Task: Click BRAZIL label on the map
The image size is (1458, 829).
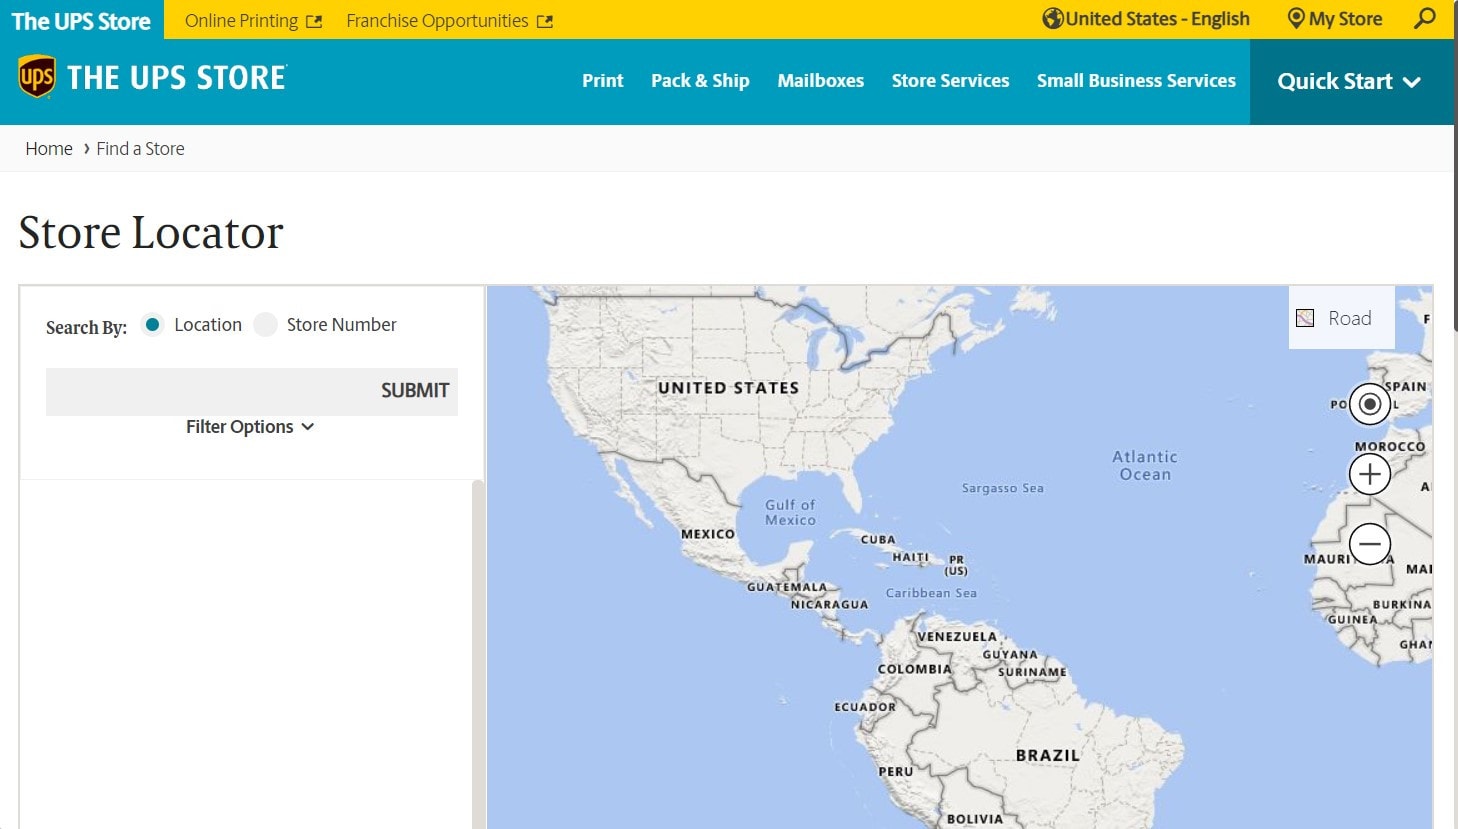Action: point(1048,756)
